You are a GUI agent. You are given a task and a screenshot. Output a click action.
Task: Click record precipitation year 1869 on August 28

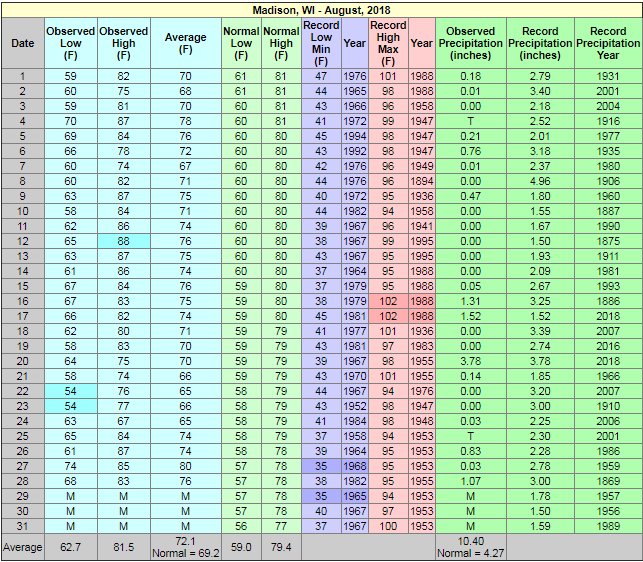click(608, 481)
